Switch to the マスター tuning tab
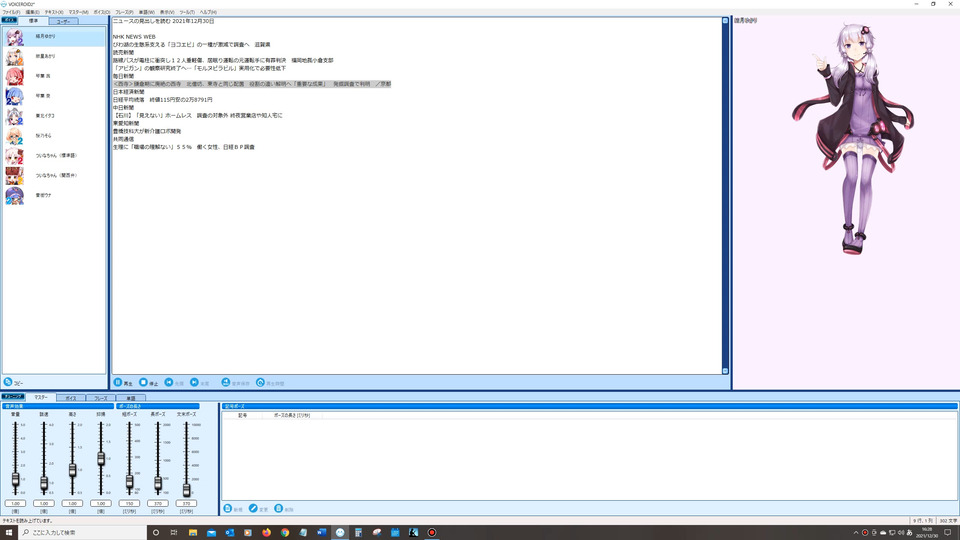 (40, 397)
